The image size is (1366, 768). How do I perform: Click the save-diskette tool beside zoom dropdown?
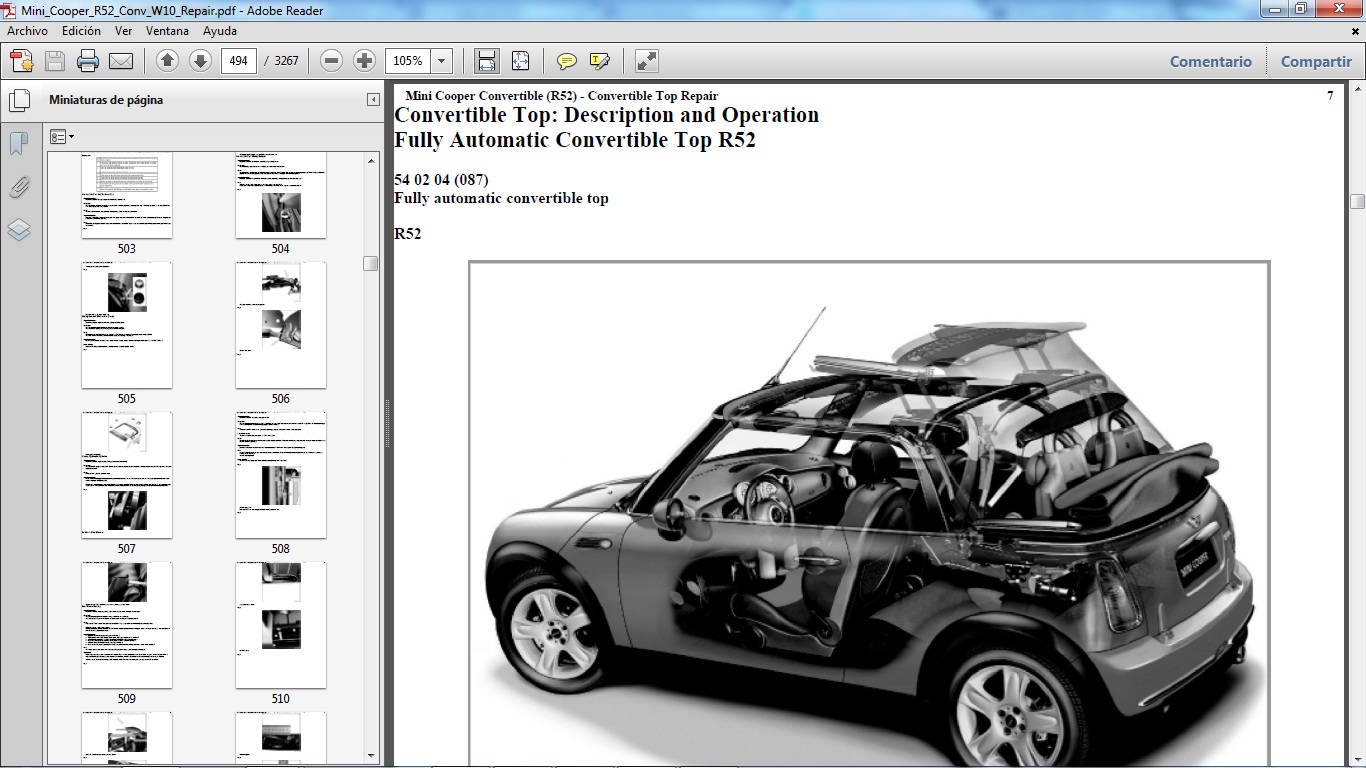[x=487, y=61]
